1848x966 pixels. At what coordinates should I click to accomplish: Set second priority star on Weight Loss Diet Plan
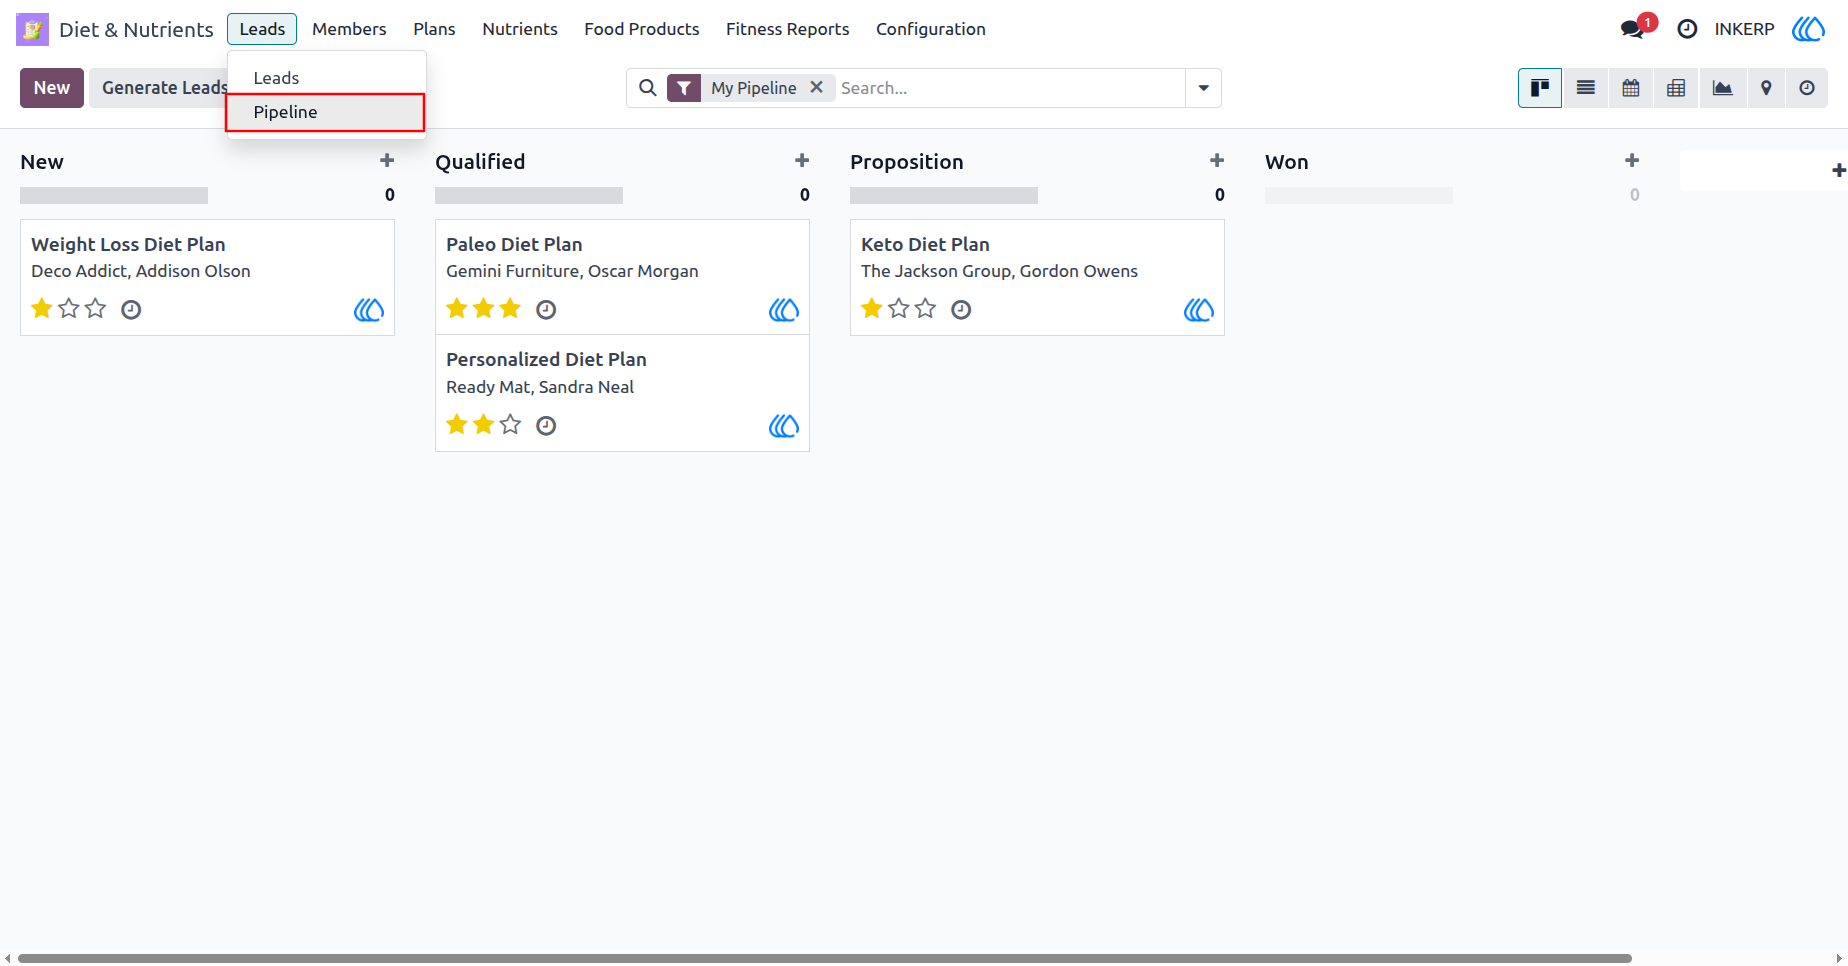tap(68, 308)
